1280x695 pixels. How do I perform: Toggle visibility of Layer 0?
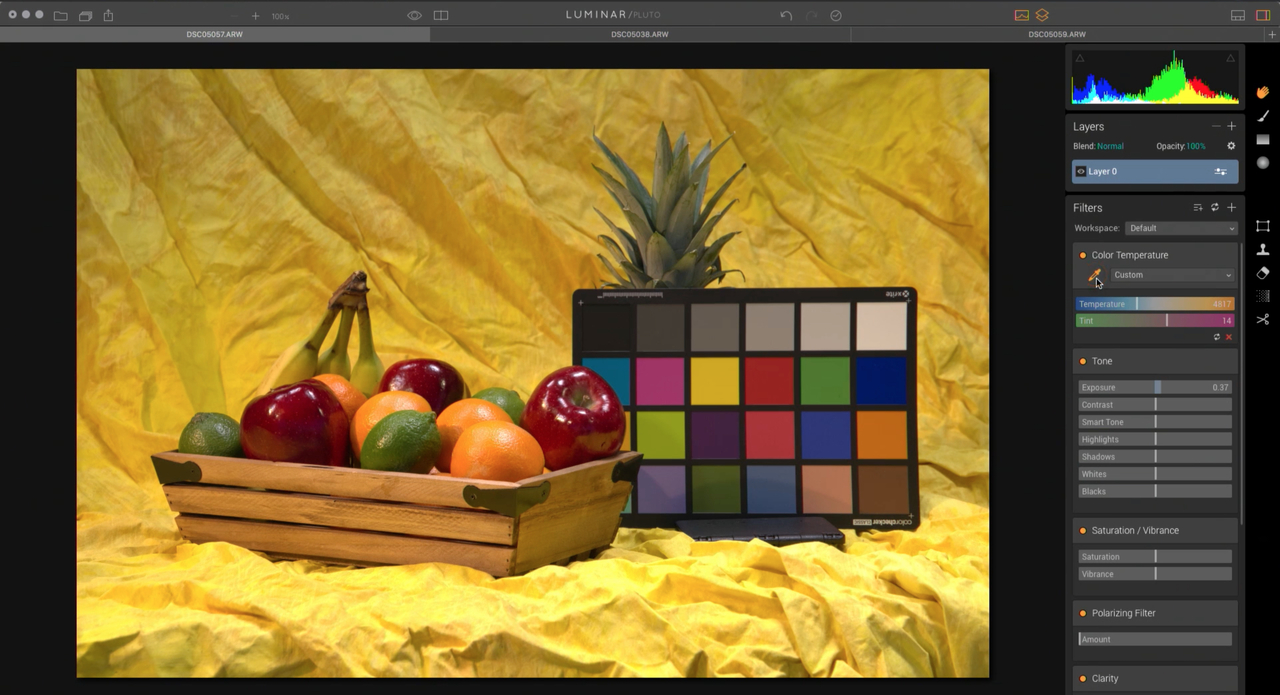[1080, 171]
